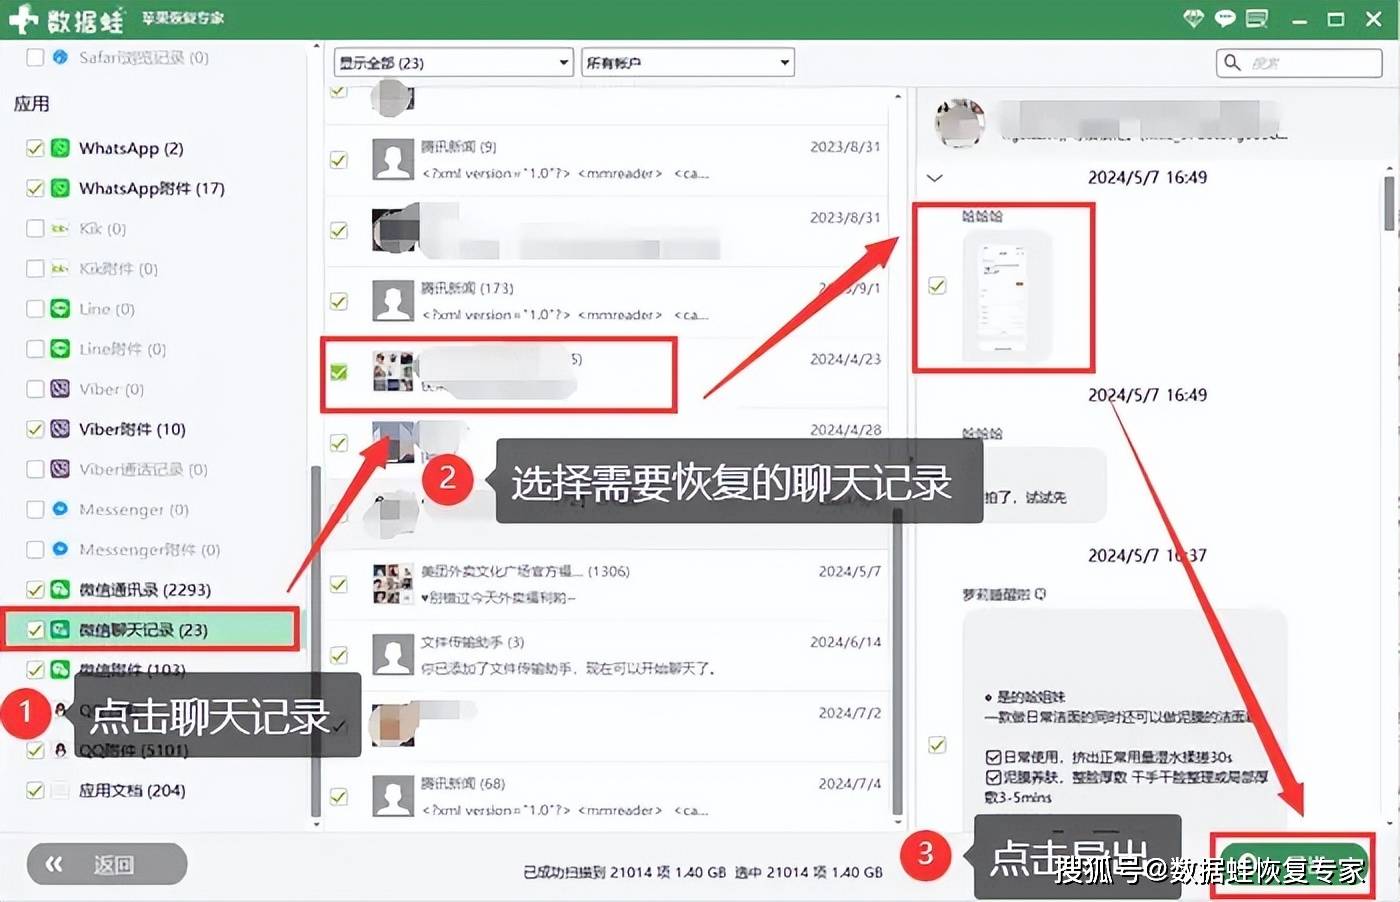The height and width of the screenshot is (902, 1400).
Task: Click inside the search input field
Action: point(1300,62)
